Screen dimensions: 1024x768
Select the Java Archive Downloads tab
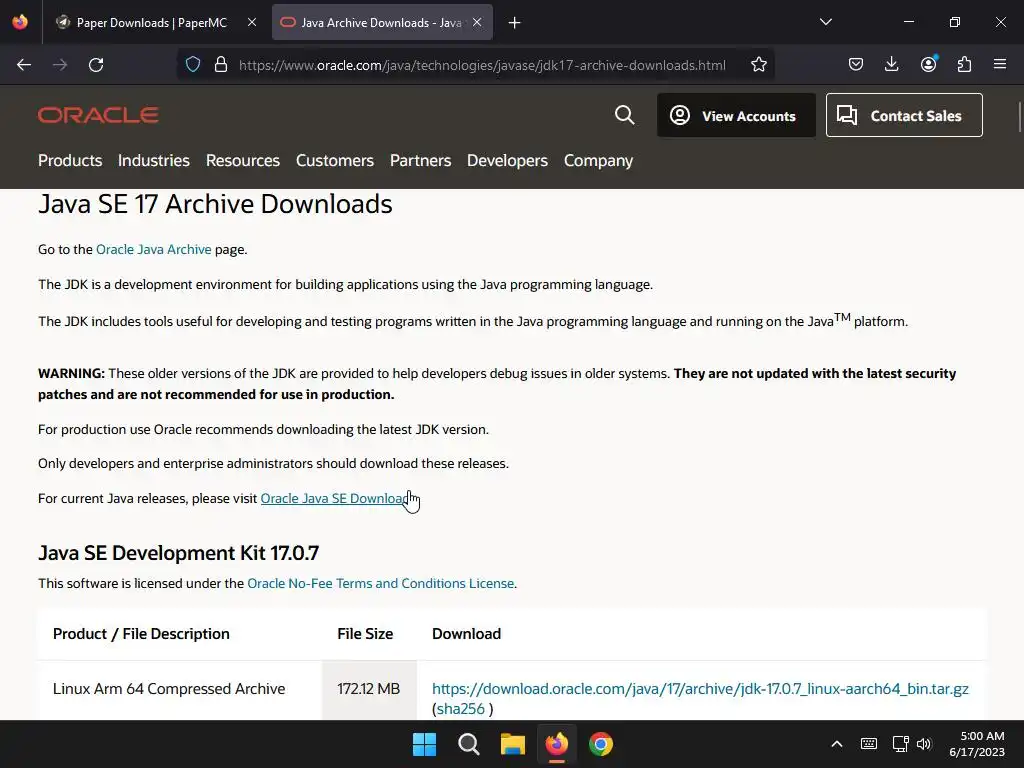tap(382, 23)
